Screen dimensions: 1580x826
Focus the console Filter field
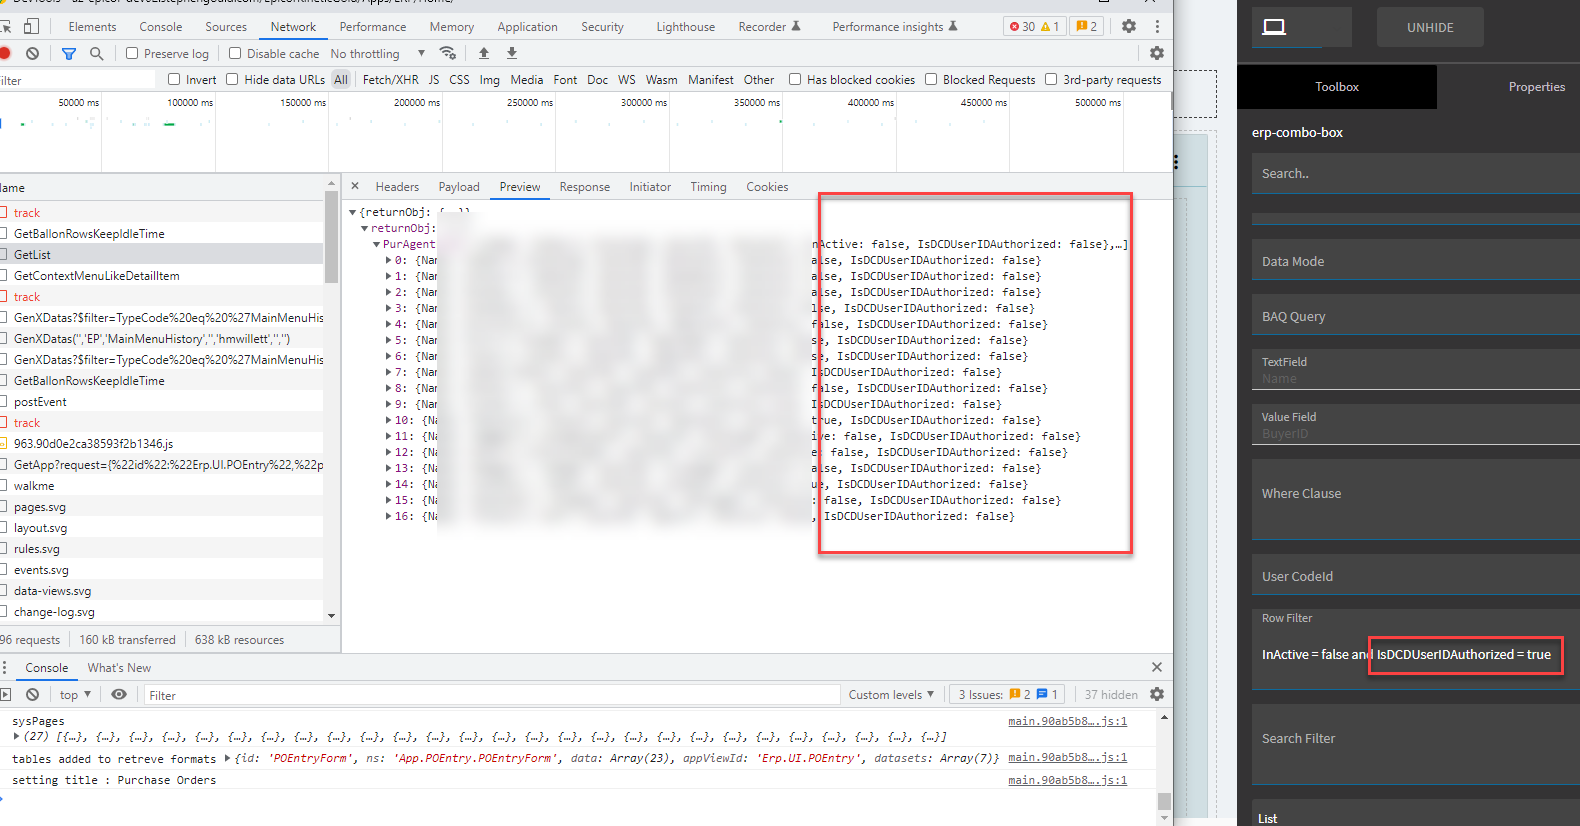point(490,695)
